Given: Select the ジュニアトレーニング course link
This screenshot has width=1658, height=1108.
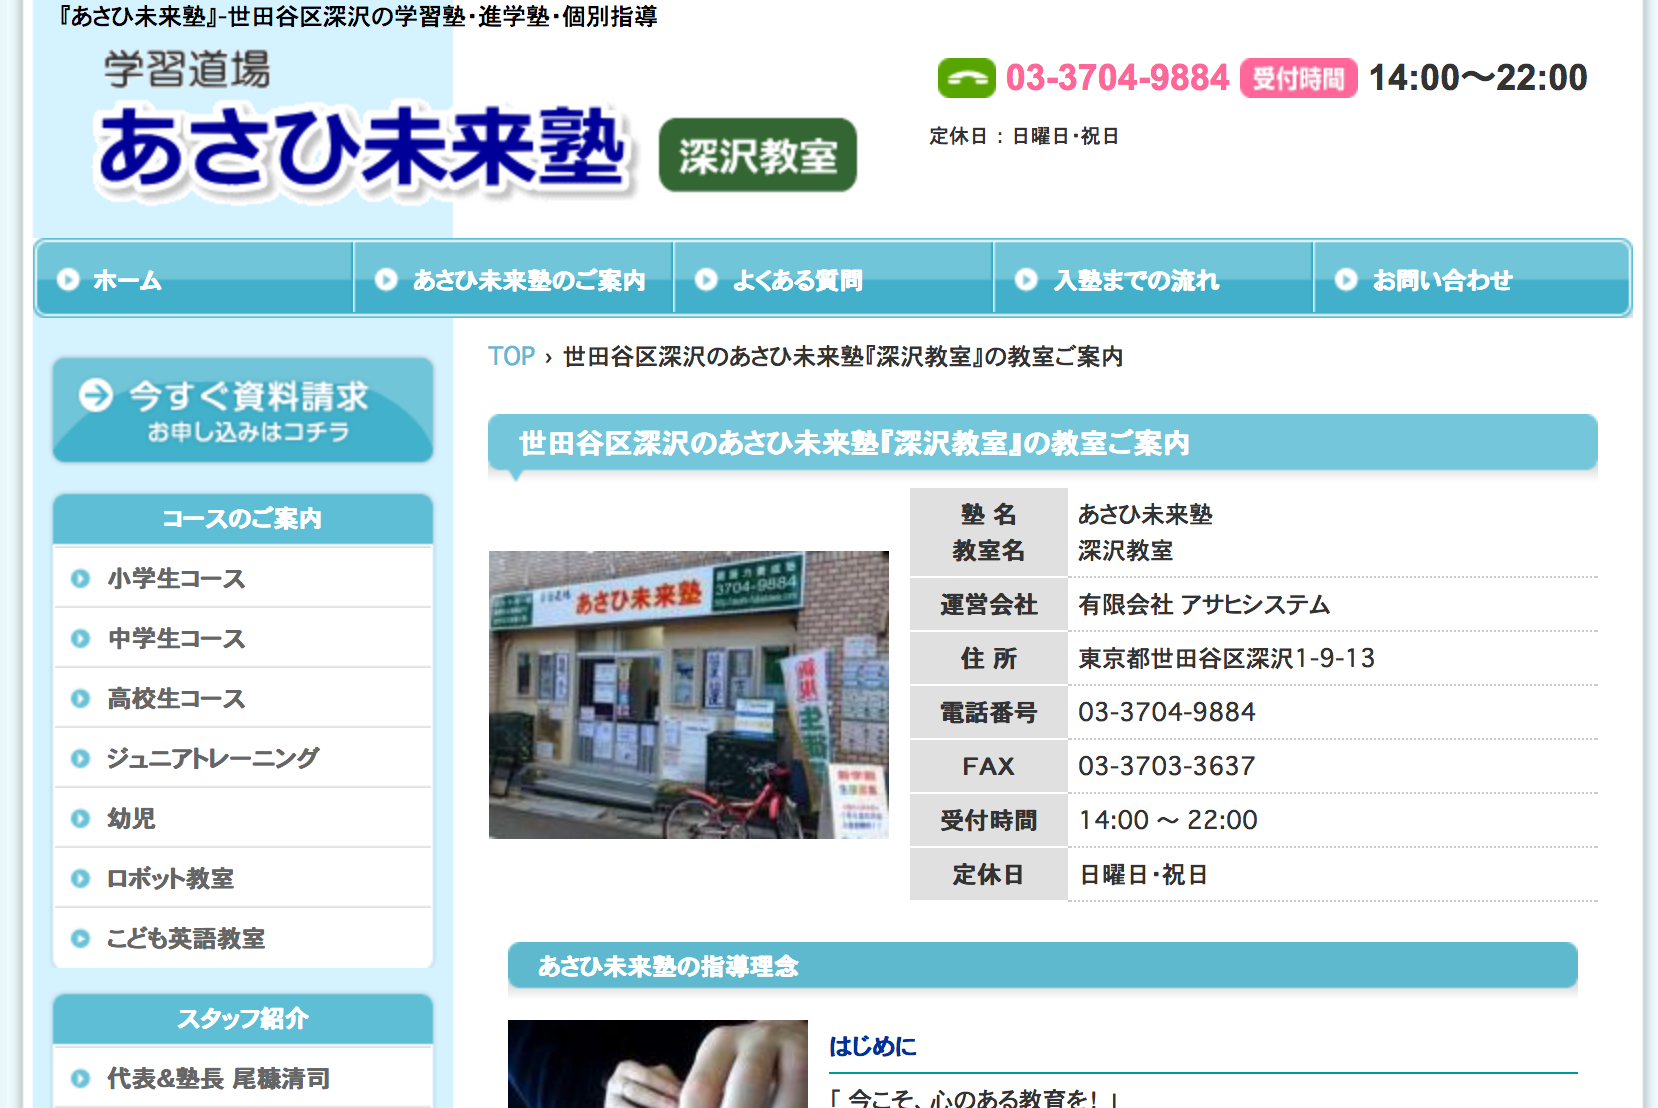Looking at the screenshot, I should pos(211,758).
